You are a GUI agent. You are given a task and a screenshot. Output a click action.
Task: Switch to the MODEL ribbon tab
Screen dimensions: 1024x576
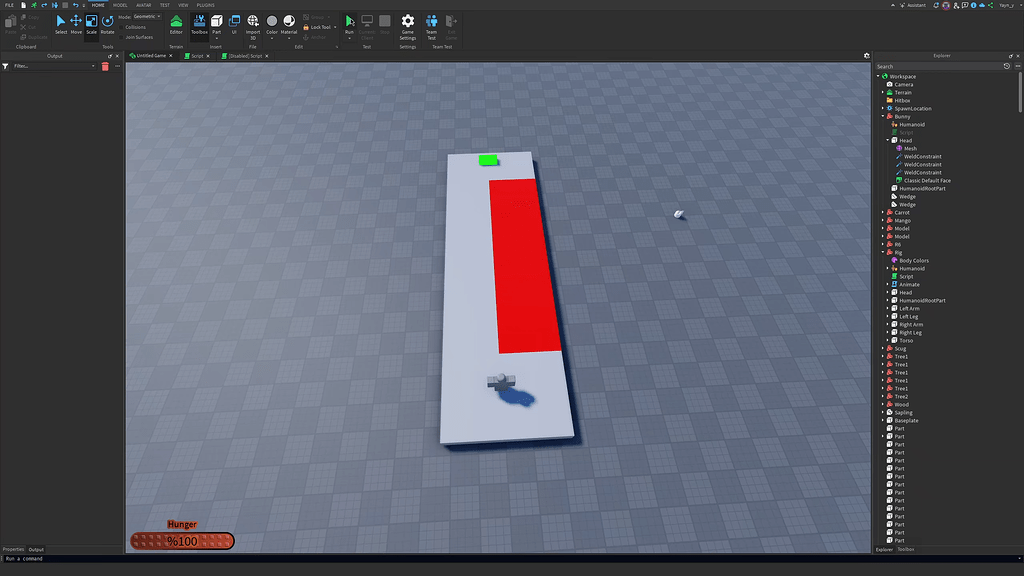(120, 4)
